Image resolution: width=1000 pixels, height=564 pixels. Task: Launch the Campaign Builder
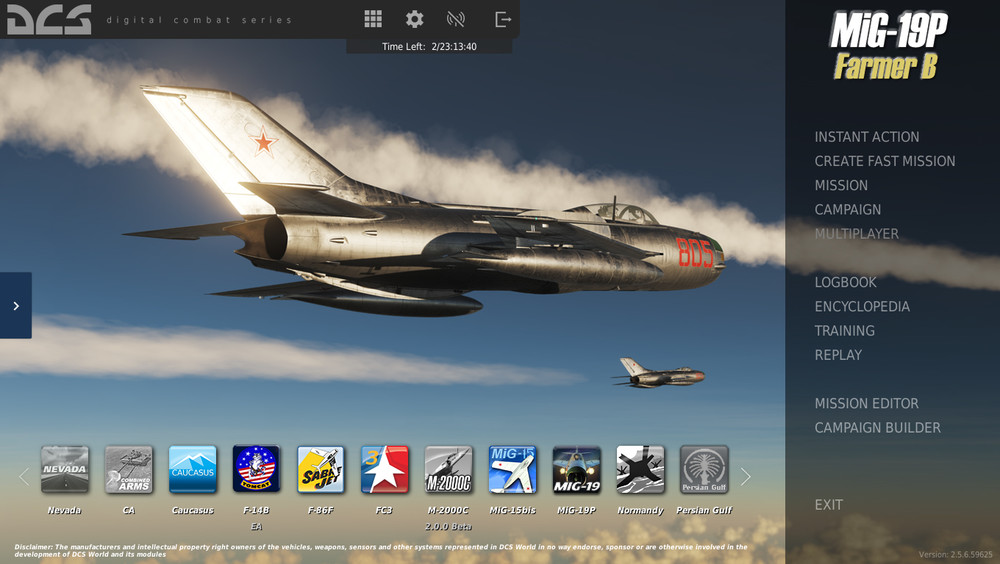tap(878, 427)
